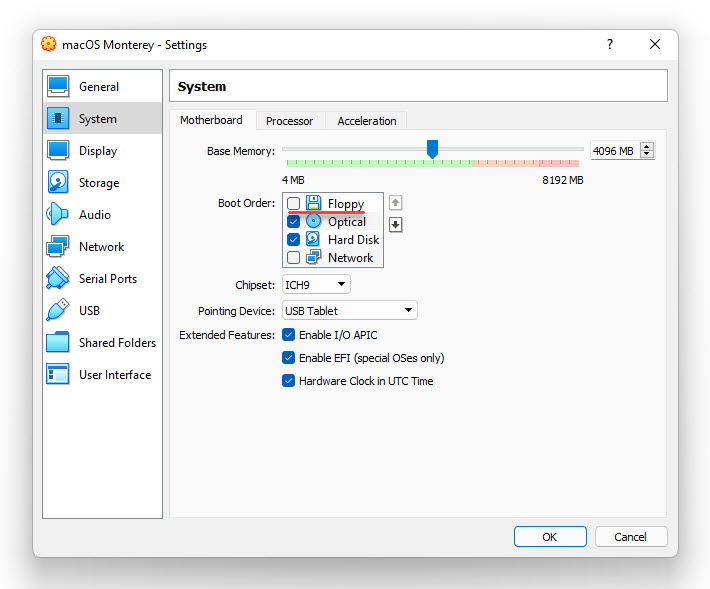710x589 pixels.
Task: Select the Floppy boot order label
Action: (x=346, y=204)
